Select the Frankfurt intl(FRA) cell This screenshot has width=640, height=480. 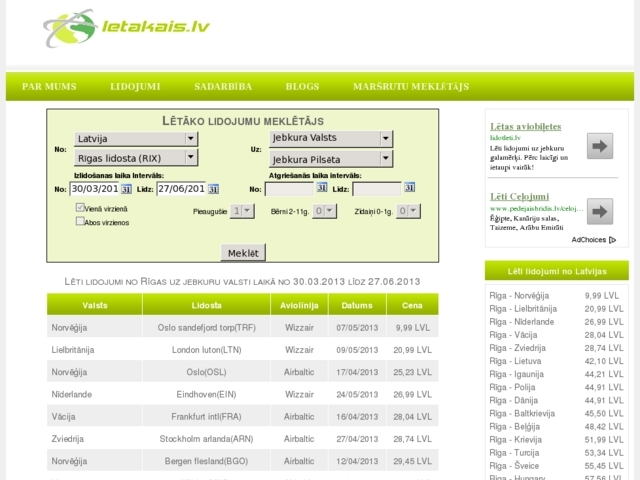click(207, 416)
